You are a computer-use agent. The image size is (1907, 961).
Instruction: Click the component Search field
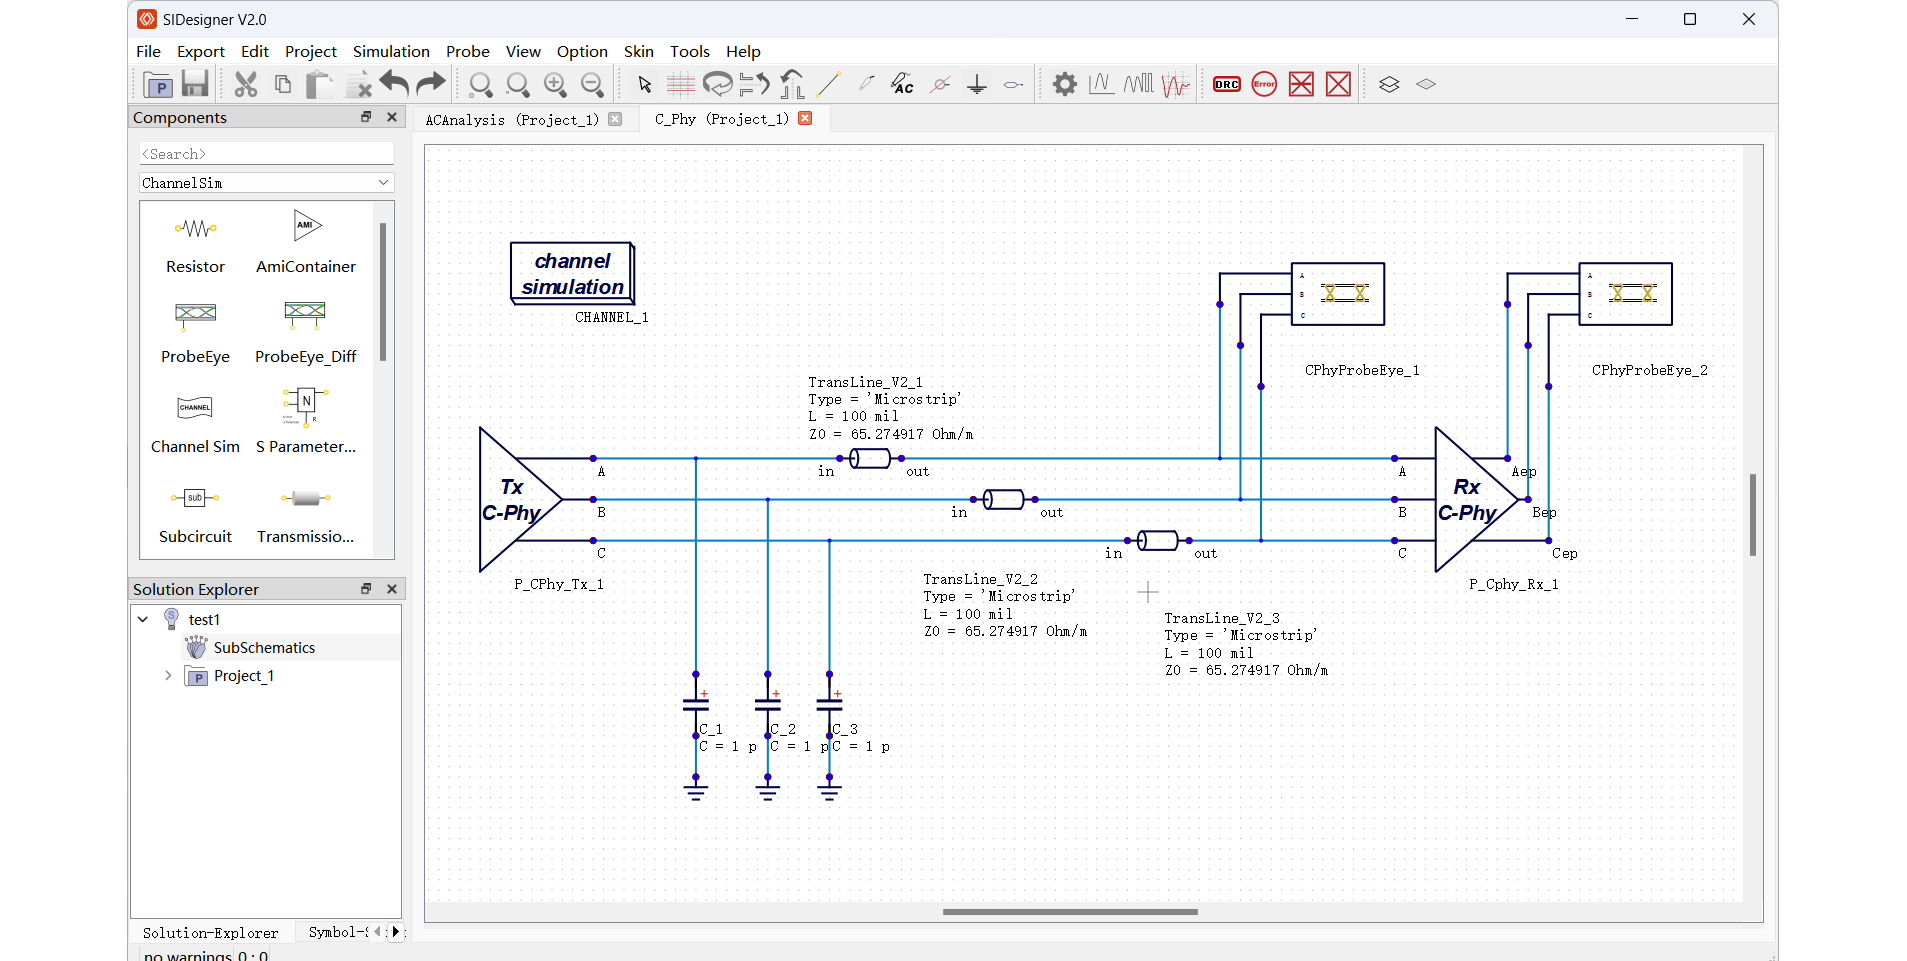click(267, 154)
